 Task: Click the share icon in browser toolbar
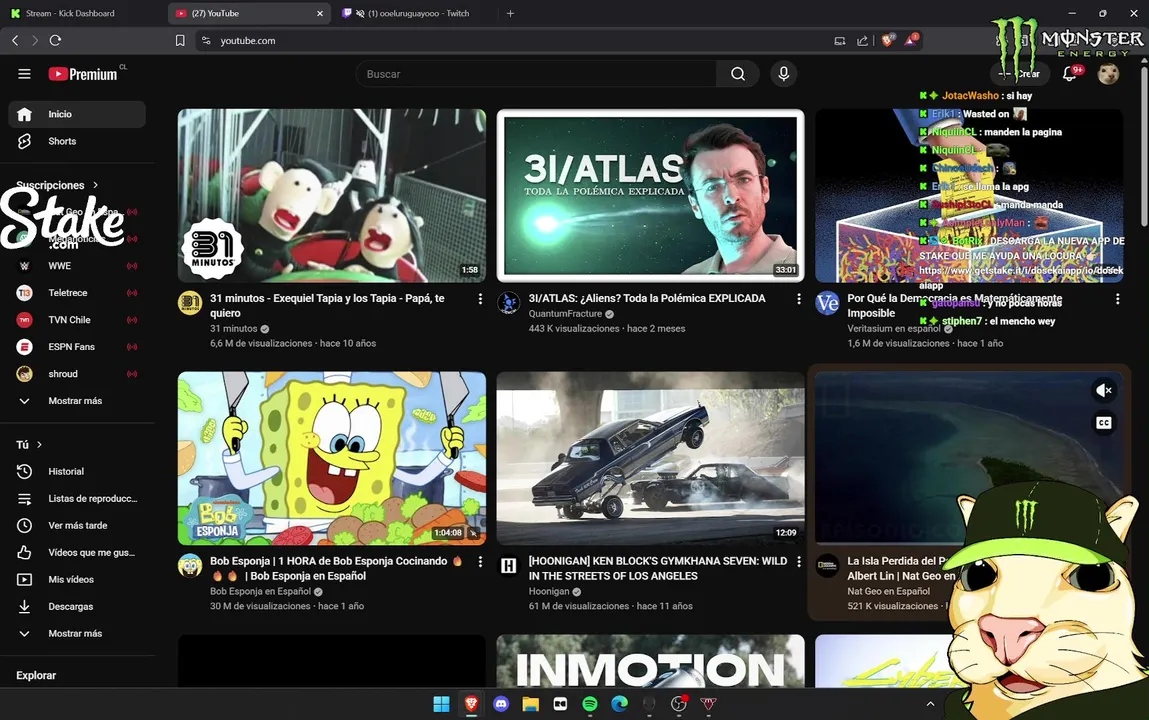(x=862, y=40)
